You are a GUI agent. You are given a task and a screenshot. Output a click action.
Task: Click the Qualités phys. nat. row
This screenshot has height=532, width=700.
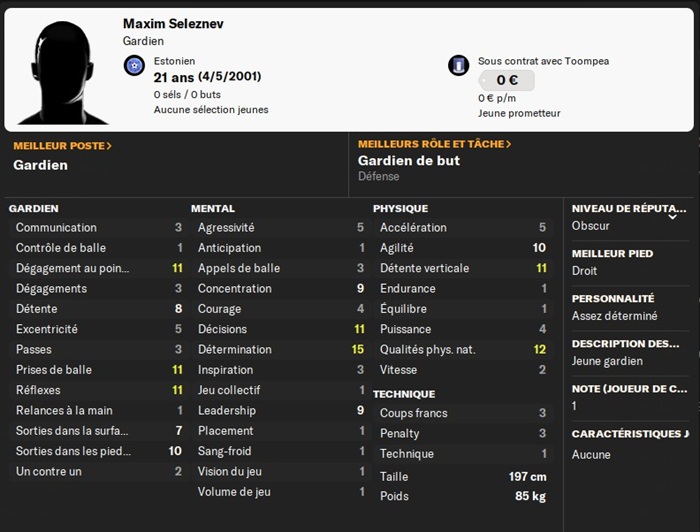coord(463,349)
